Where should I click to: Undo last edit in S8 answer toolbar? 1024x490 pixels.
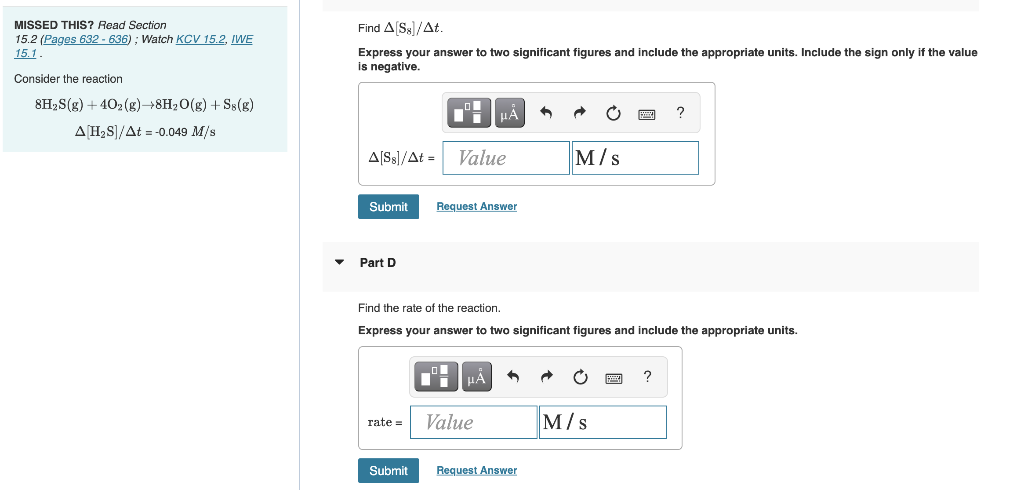[546, 113]
